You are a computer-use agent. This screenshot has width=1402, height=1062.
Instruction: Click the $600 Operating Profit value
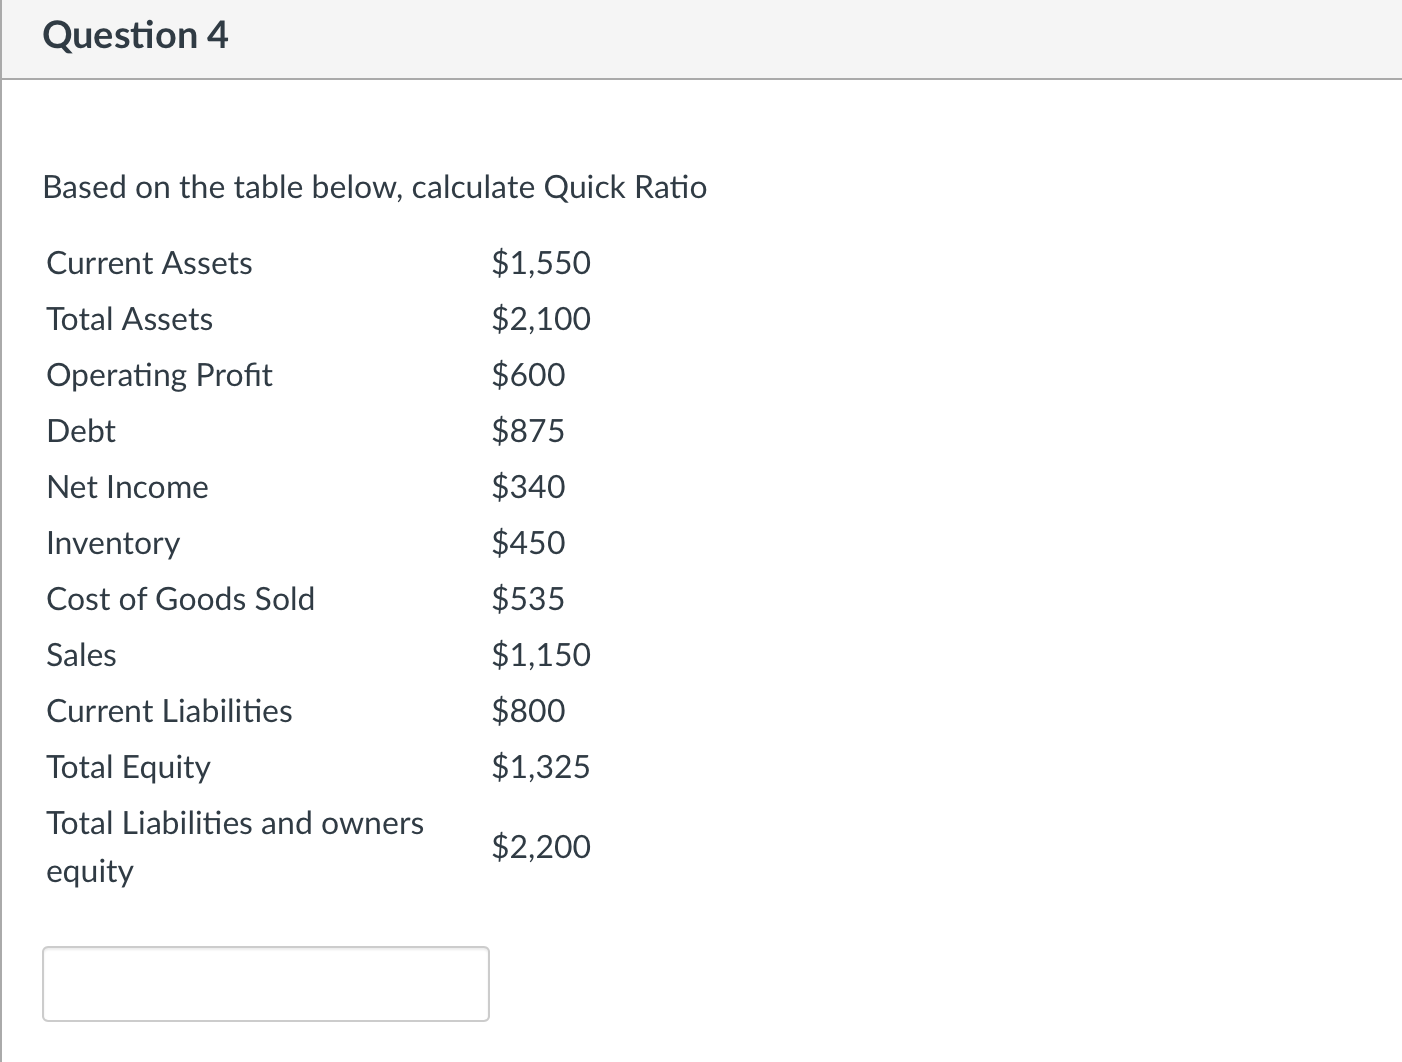528,375
